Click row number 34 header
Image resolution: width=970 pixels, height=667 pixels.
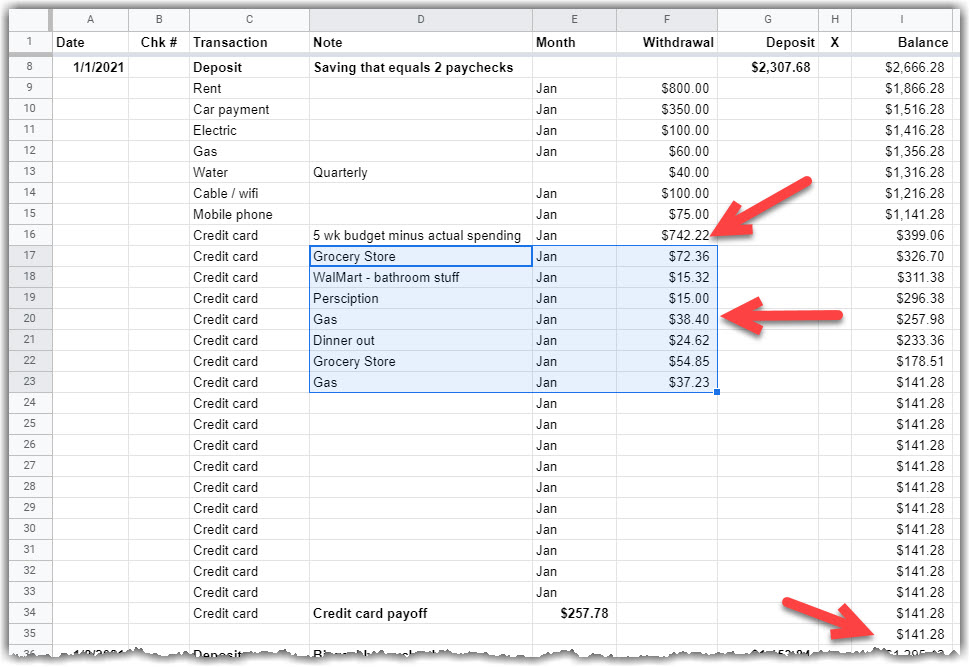click(x=30, y=613)
